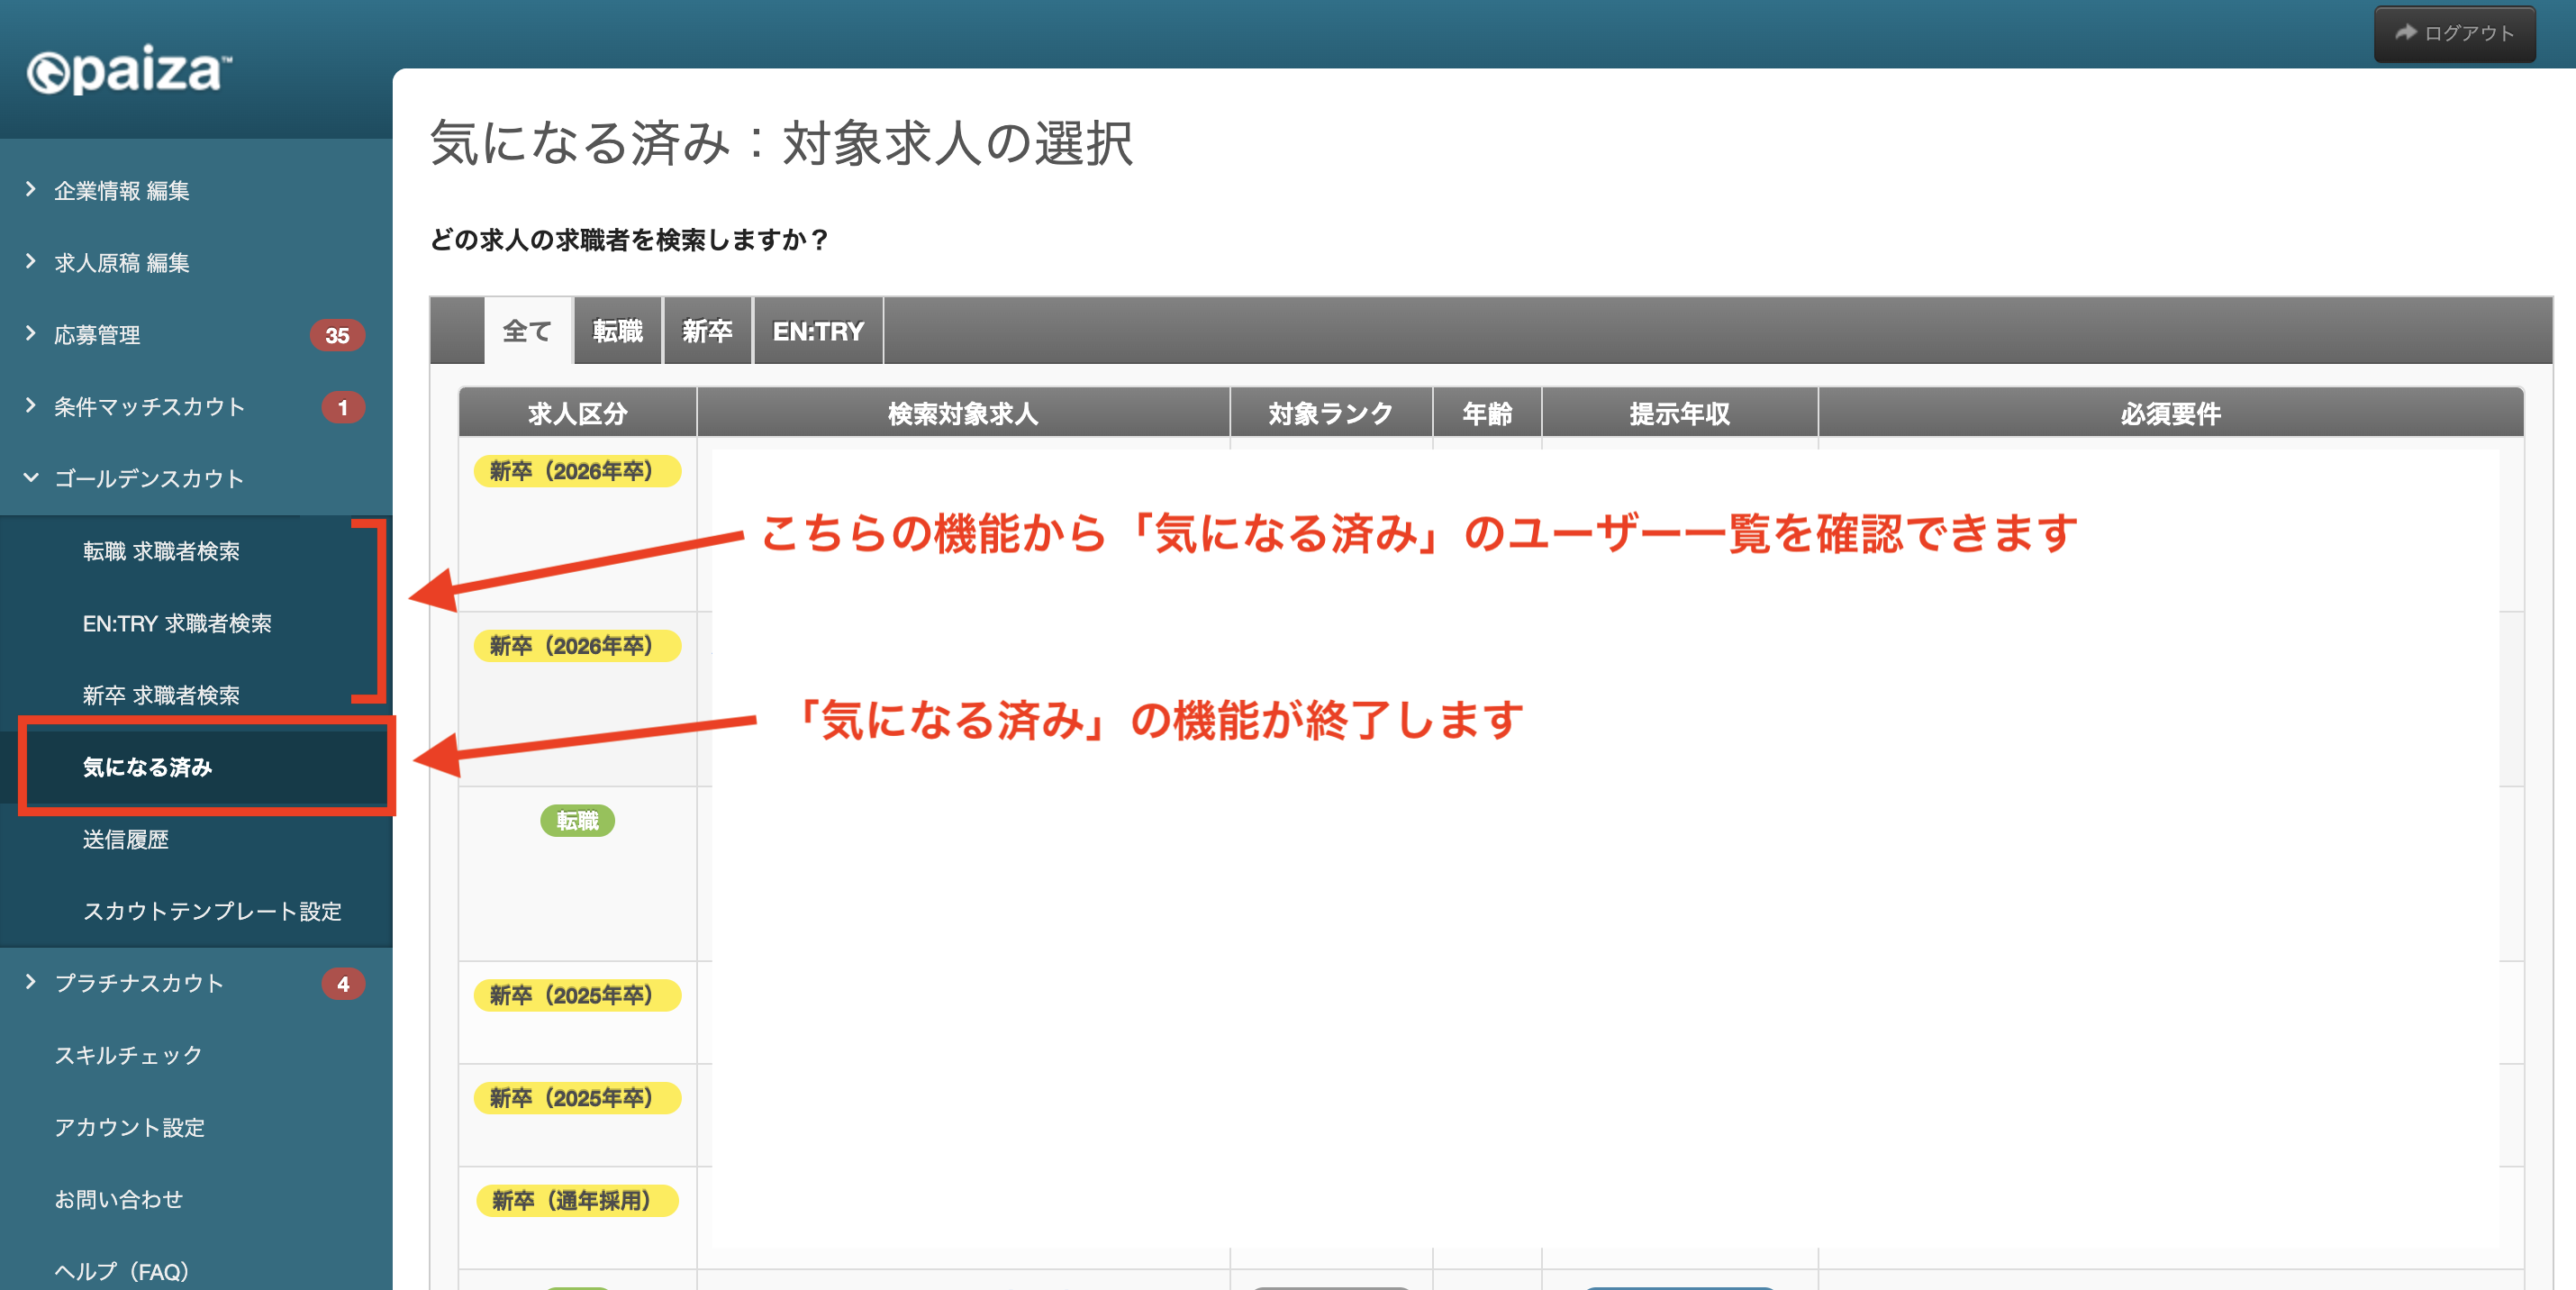Click the 35 badge on 応募管理

pos(337,335)
